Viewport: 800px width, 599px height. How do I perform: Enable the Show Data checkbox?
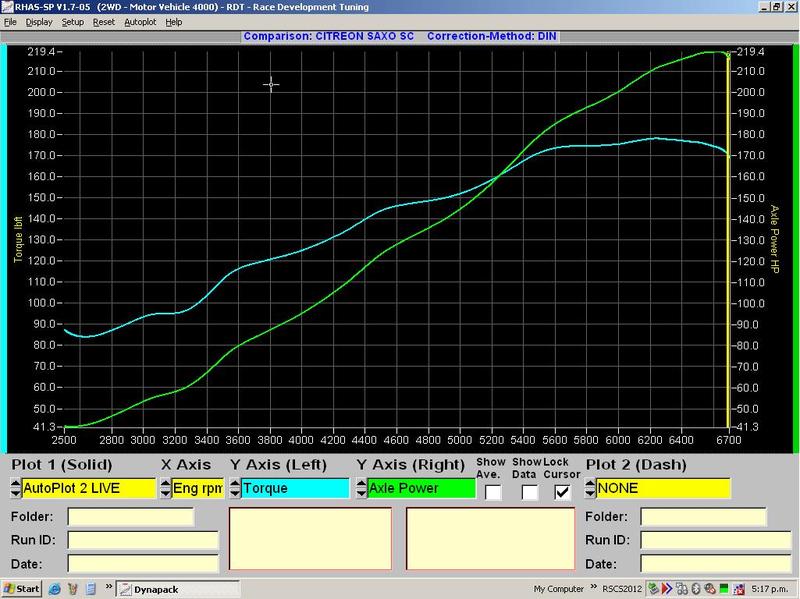click(529, 491)
